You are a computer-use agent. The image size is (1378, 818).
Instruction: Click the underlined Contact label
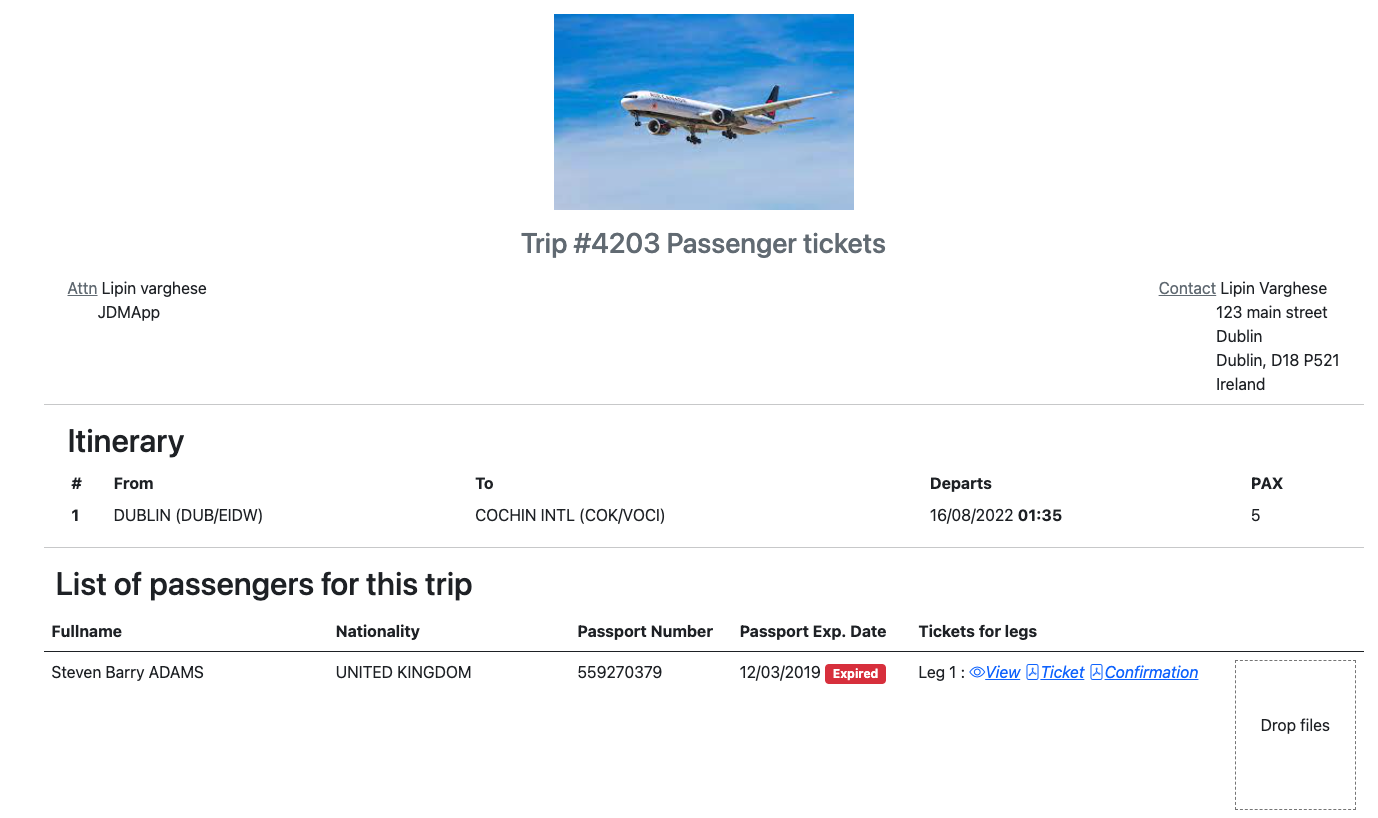(x=1187, y=289)
